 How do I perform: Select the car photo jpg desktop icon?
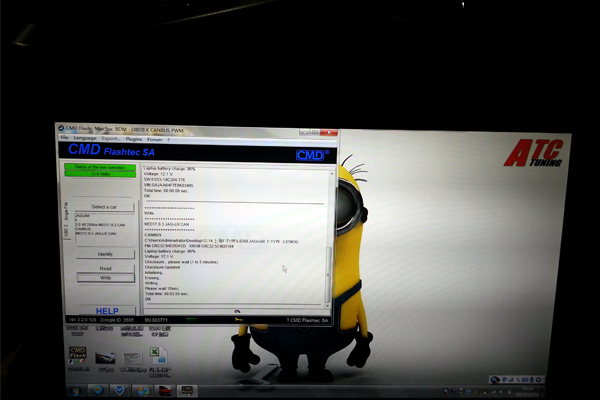tap(105, 358)
